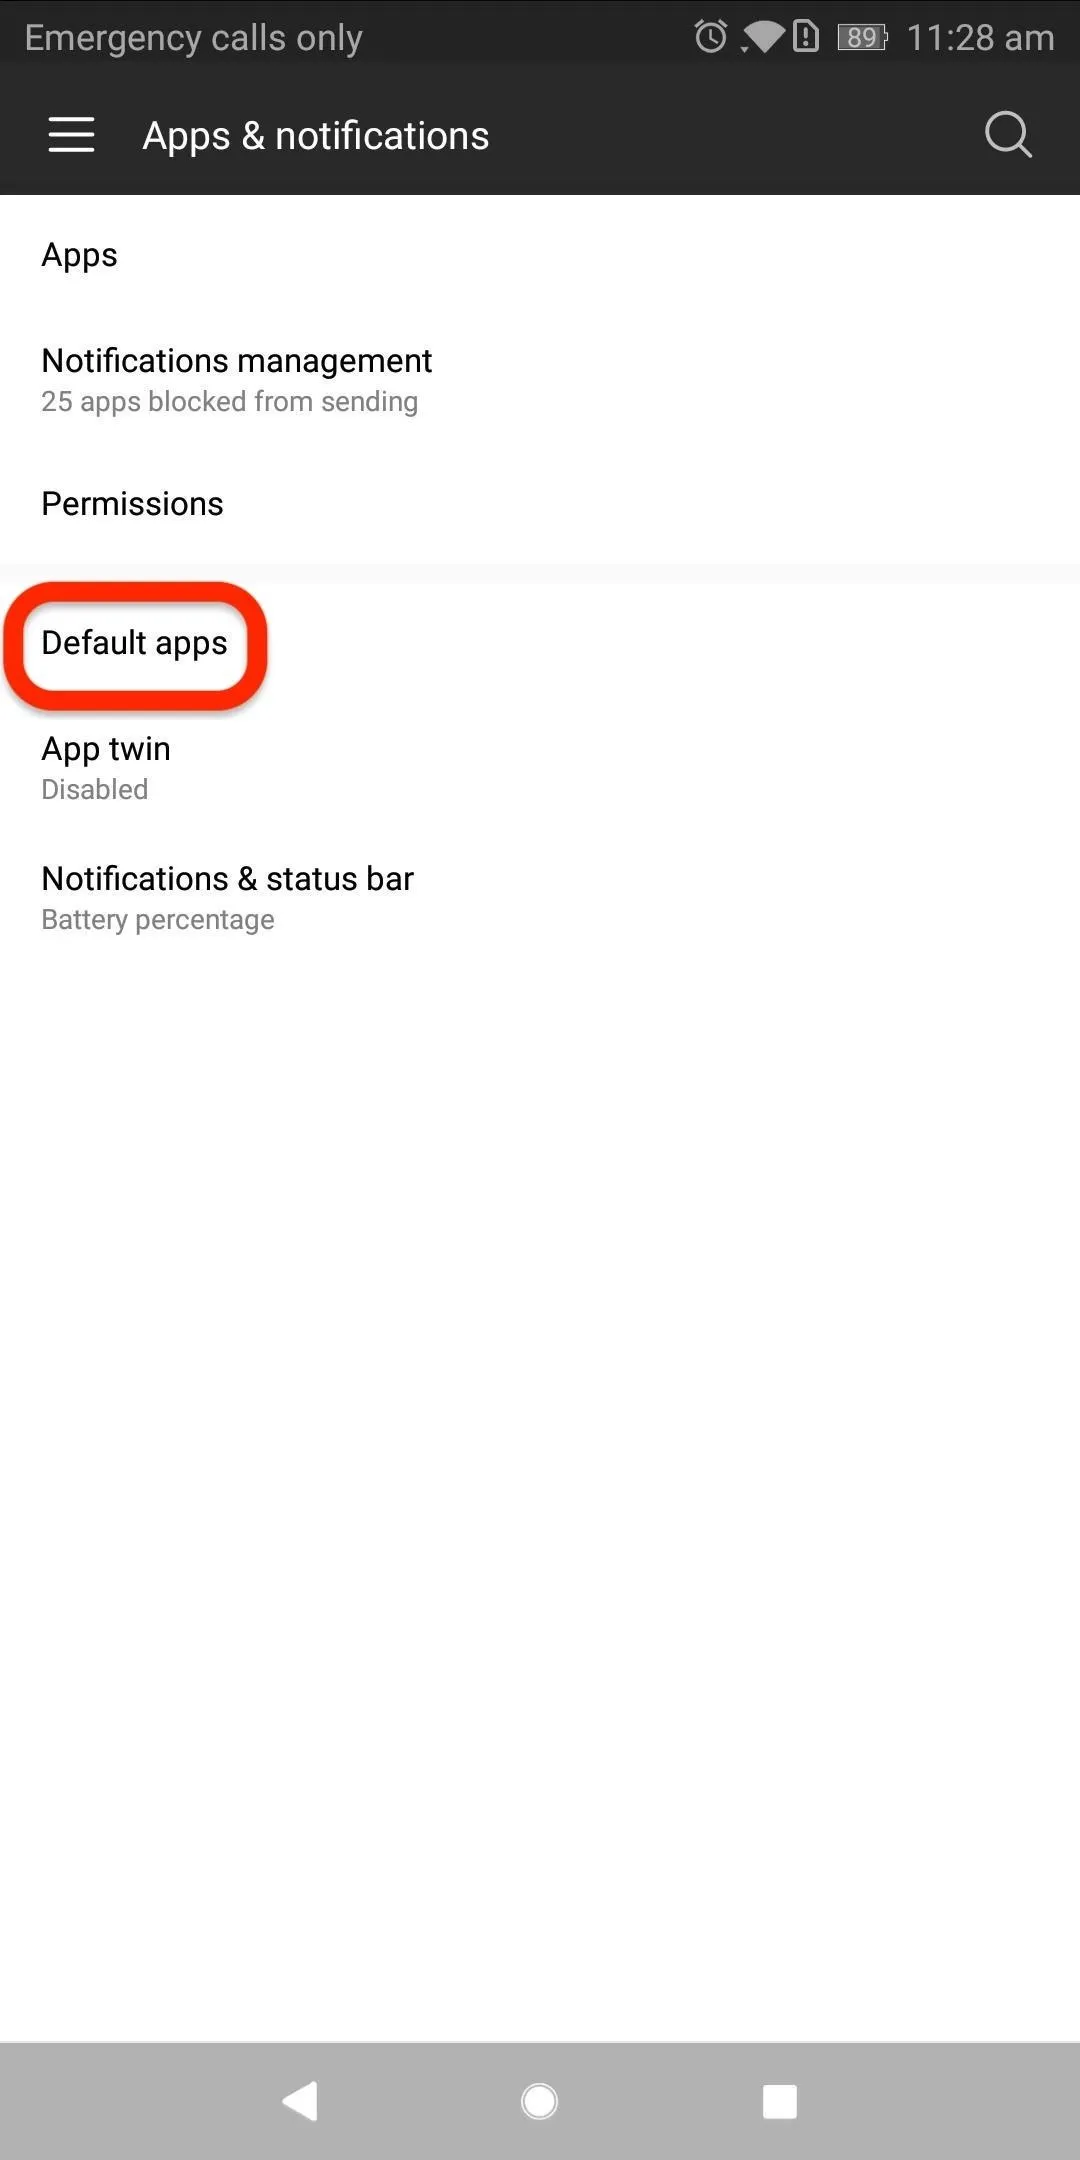Open Notifications management settings

tap(540, 379)
